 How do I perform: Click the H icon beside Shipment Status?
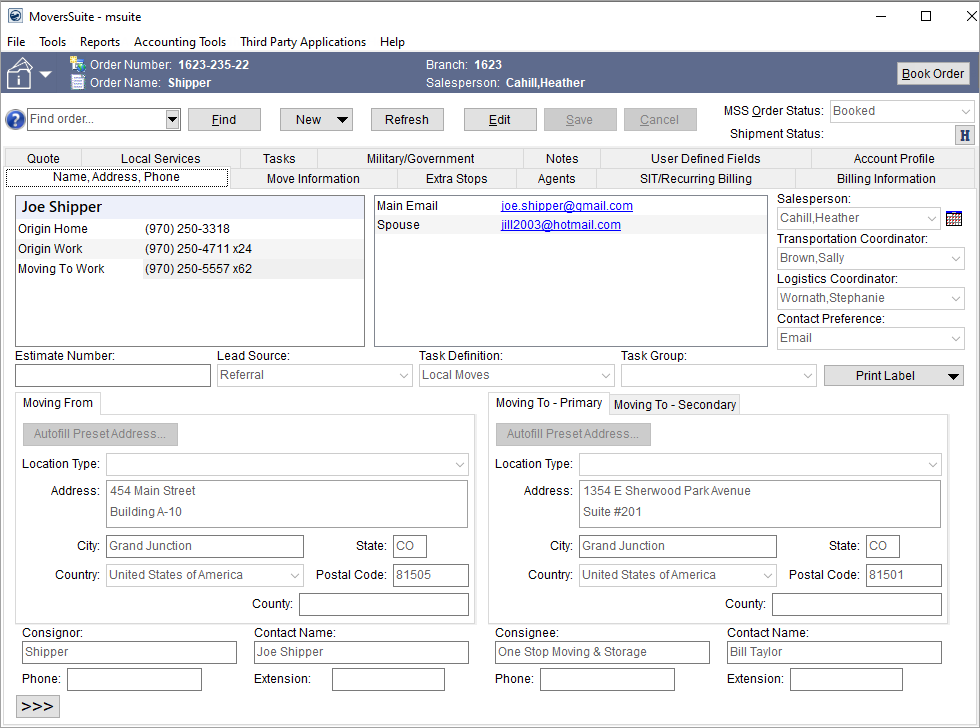click(963, 134)
